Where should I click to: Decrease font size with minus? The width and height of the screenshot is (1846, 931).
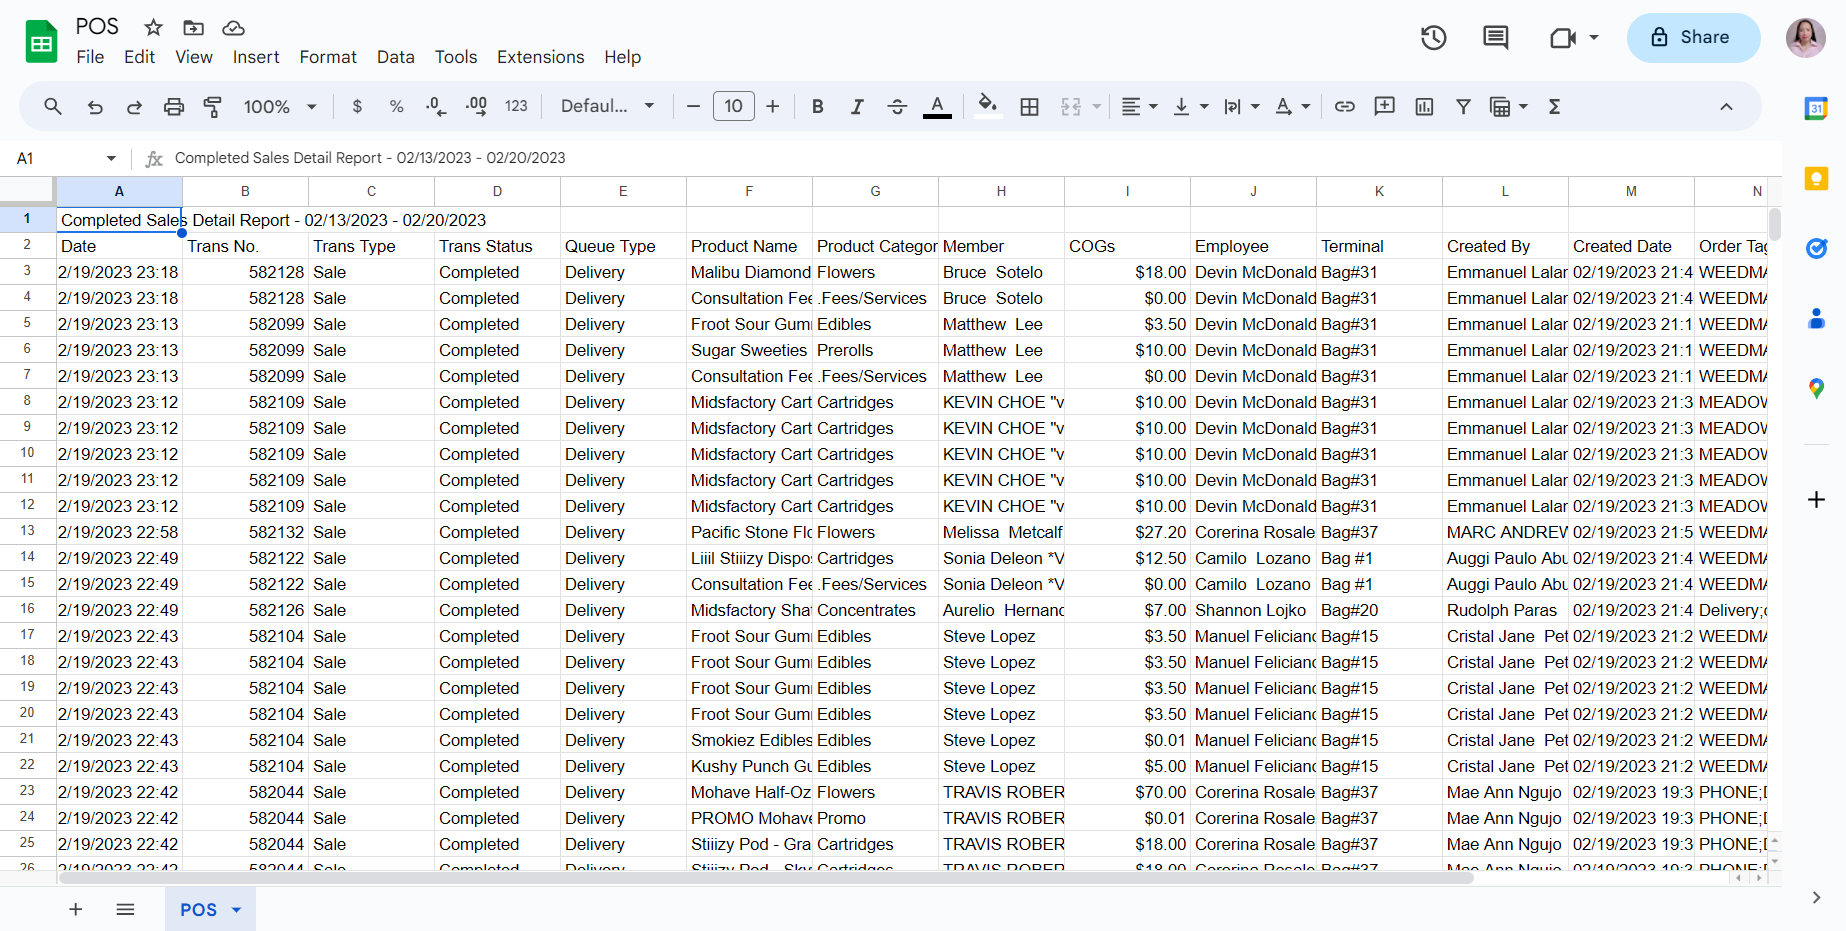point(693,106)
